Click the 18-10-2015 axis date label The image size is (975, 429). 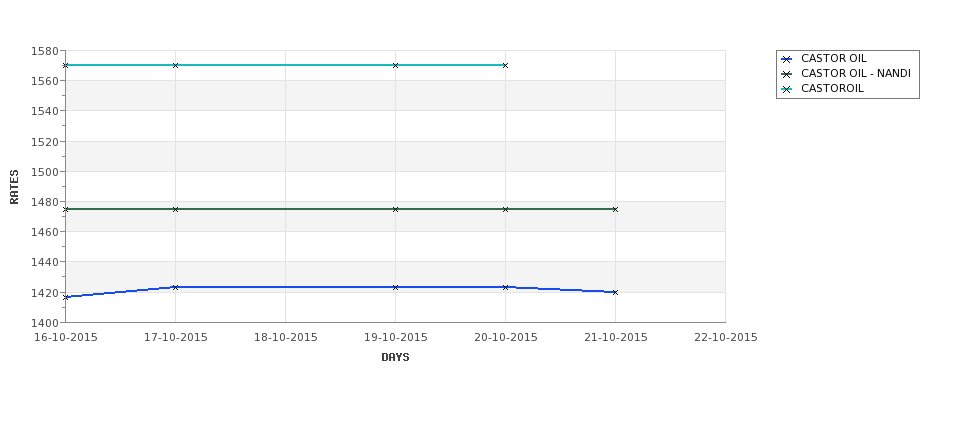click(x=285, y=338)
